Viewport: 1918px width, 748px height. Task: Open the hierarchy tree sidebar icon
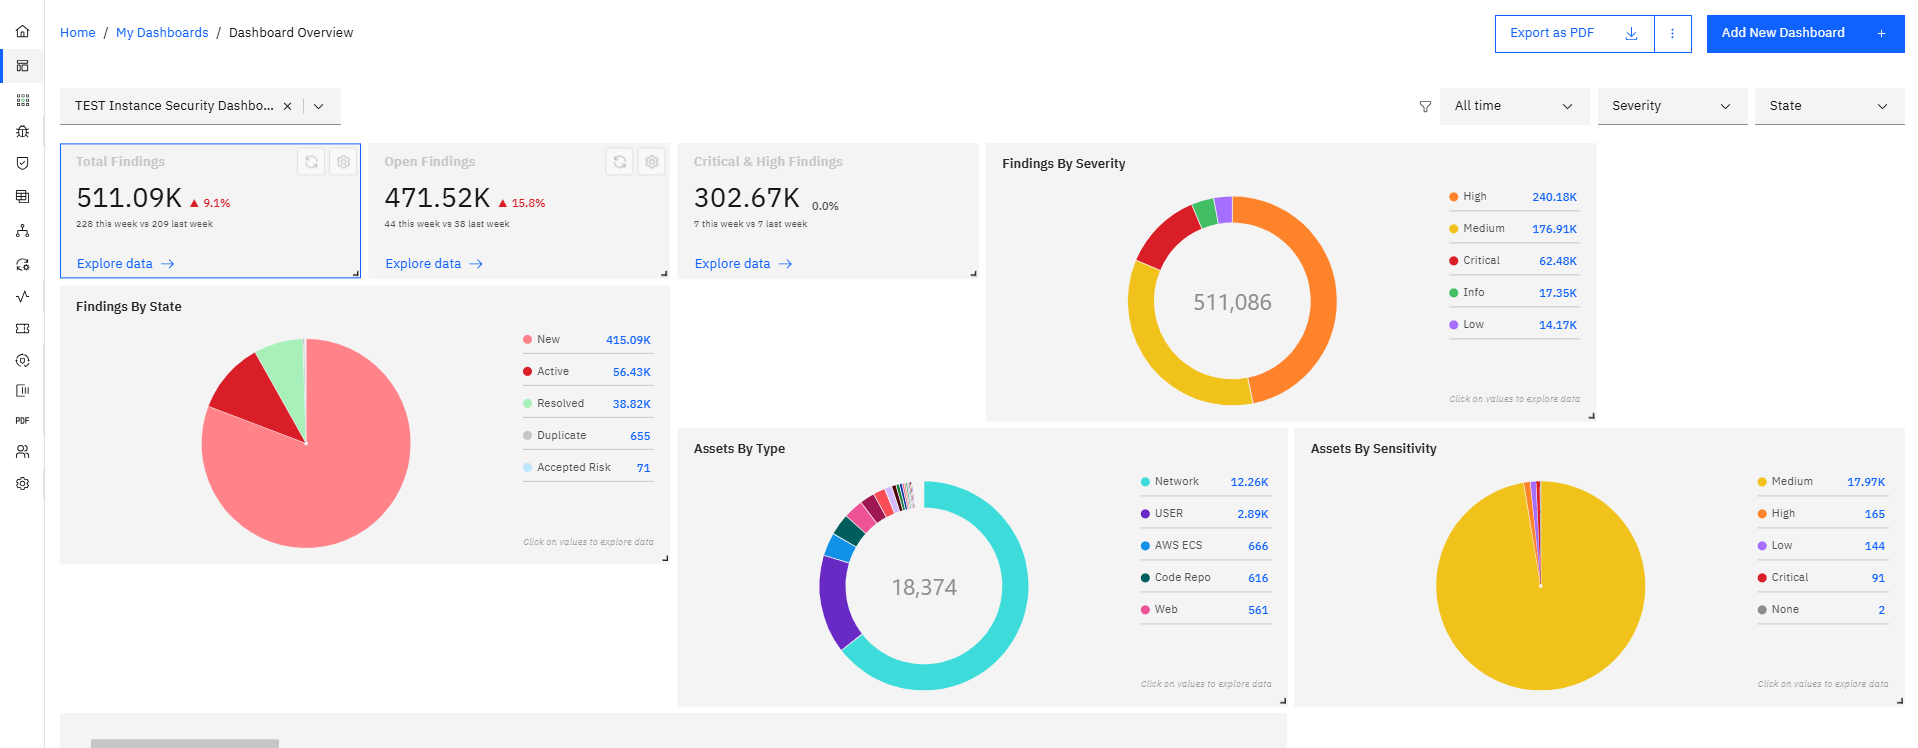[22, 231]
